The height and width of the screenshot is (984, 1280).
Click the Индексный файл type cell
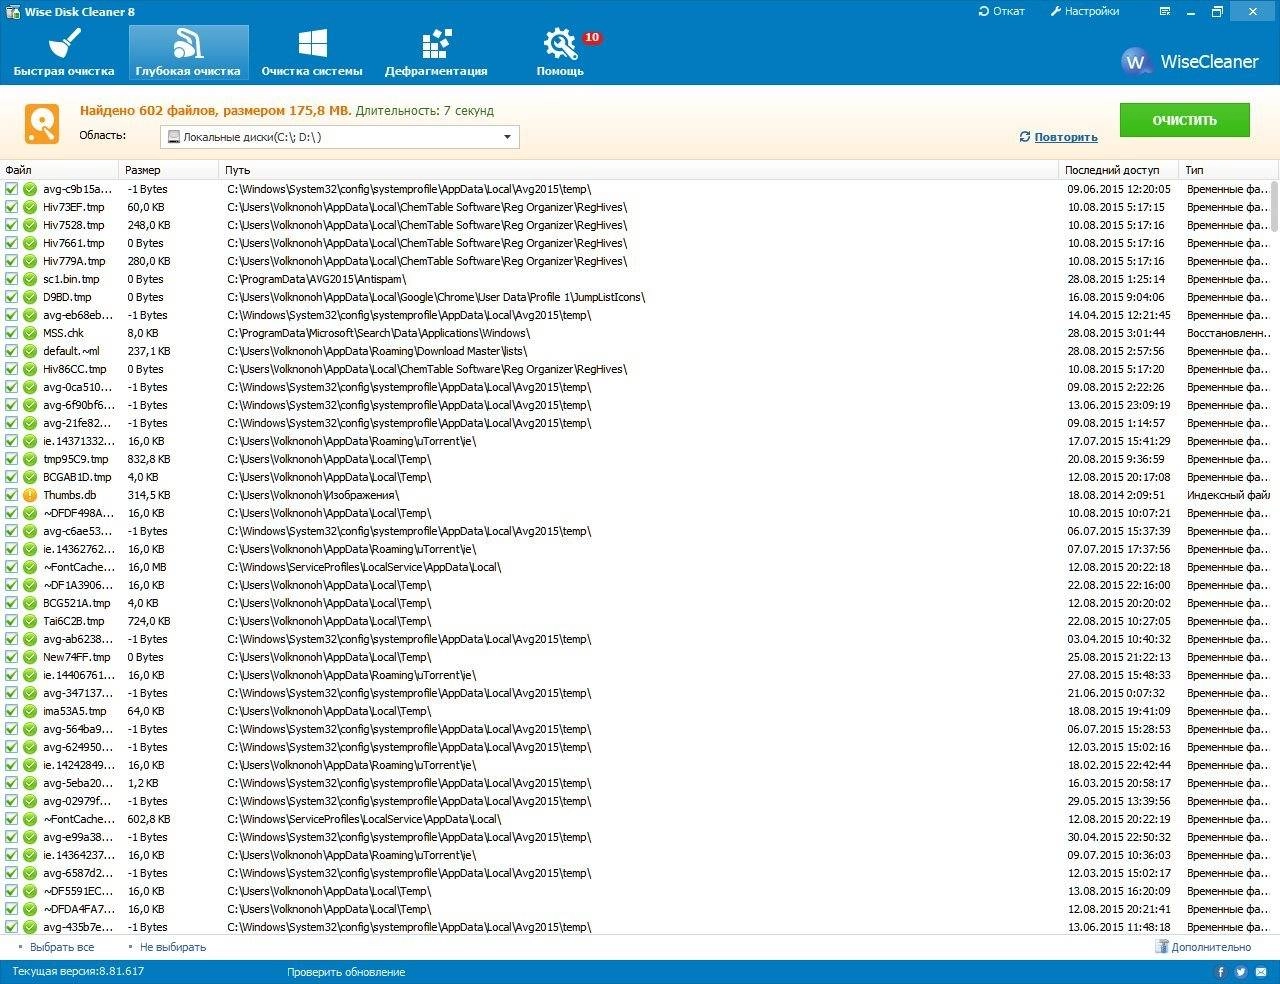pyautogui.click(x=1228, y=495)
